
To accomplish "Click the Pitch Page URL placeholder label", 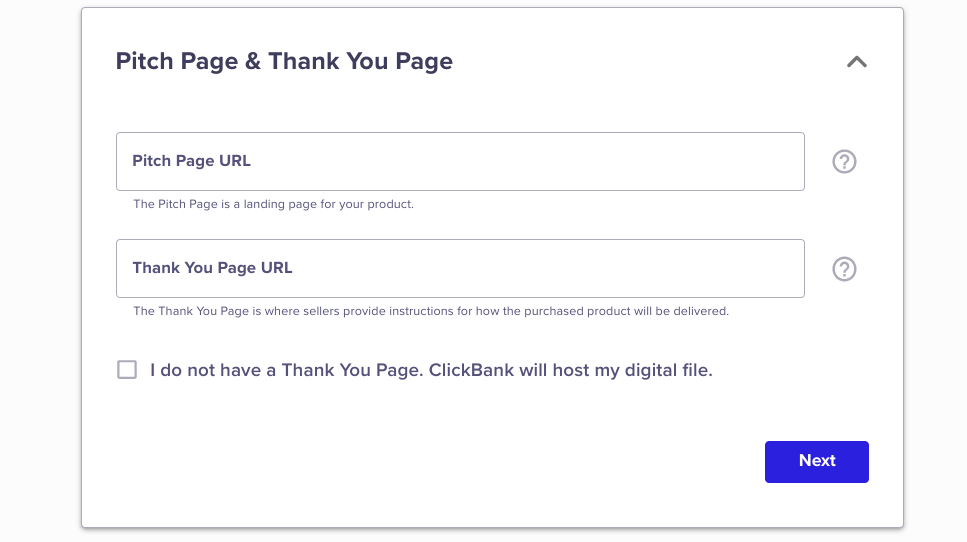I will tap(192, 161).
